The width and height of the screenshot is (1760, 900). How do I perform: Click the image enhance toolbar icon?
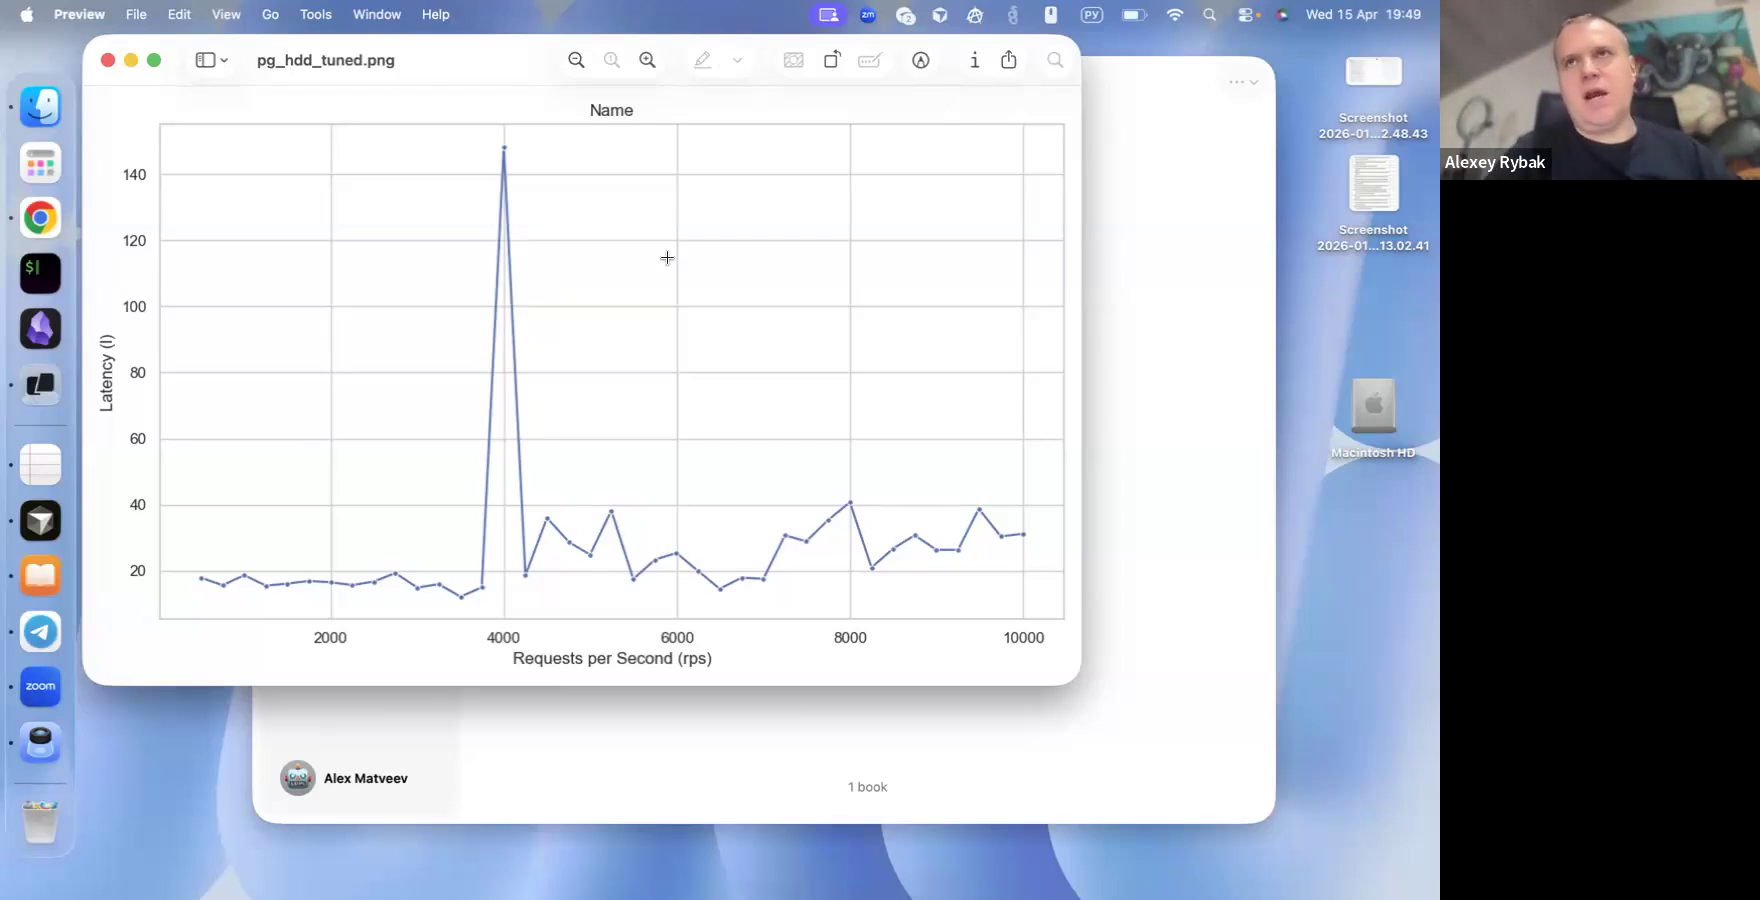pos(793,60)
